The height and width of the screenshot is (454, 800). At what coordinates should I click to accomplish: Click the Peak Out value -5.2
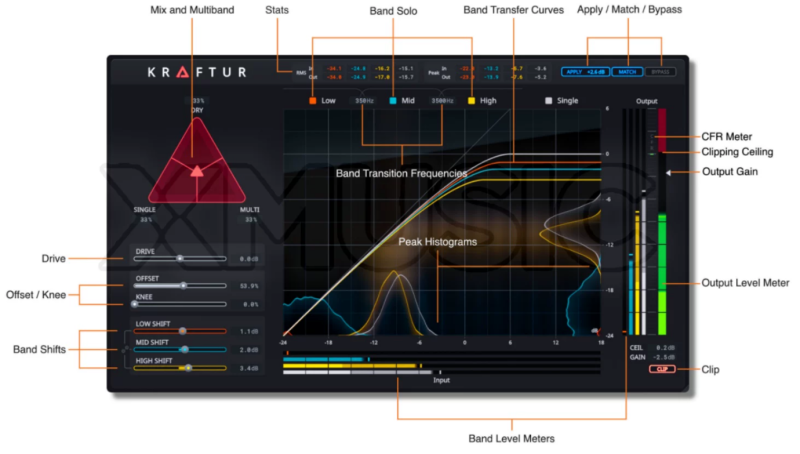tap(540, 77)
